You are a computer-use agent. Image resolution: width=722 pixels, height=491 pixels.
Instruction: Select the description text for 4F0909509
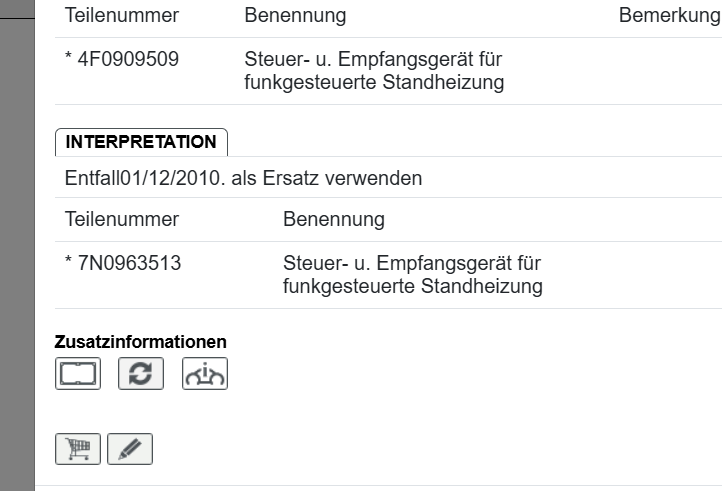pos(374,70)
